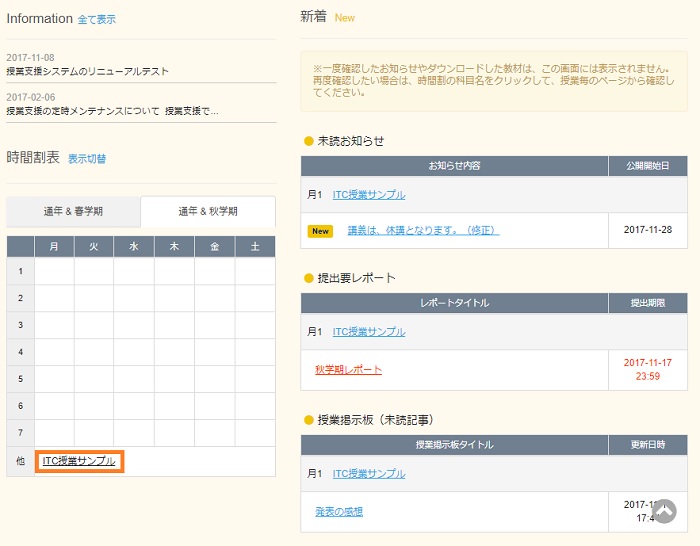The width and height of the screenshot is (700, 546).
Task: Click the yellow New badge beside the announcement
Action: tap(320, 231)
